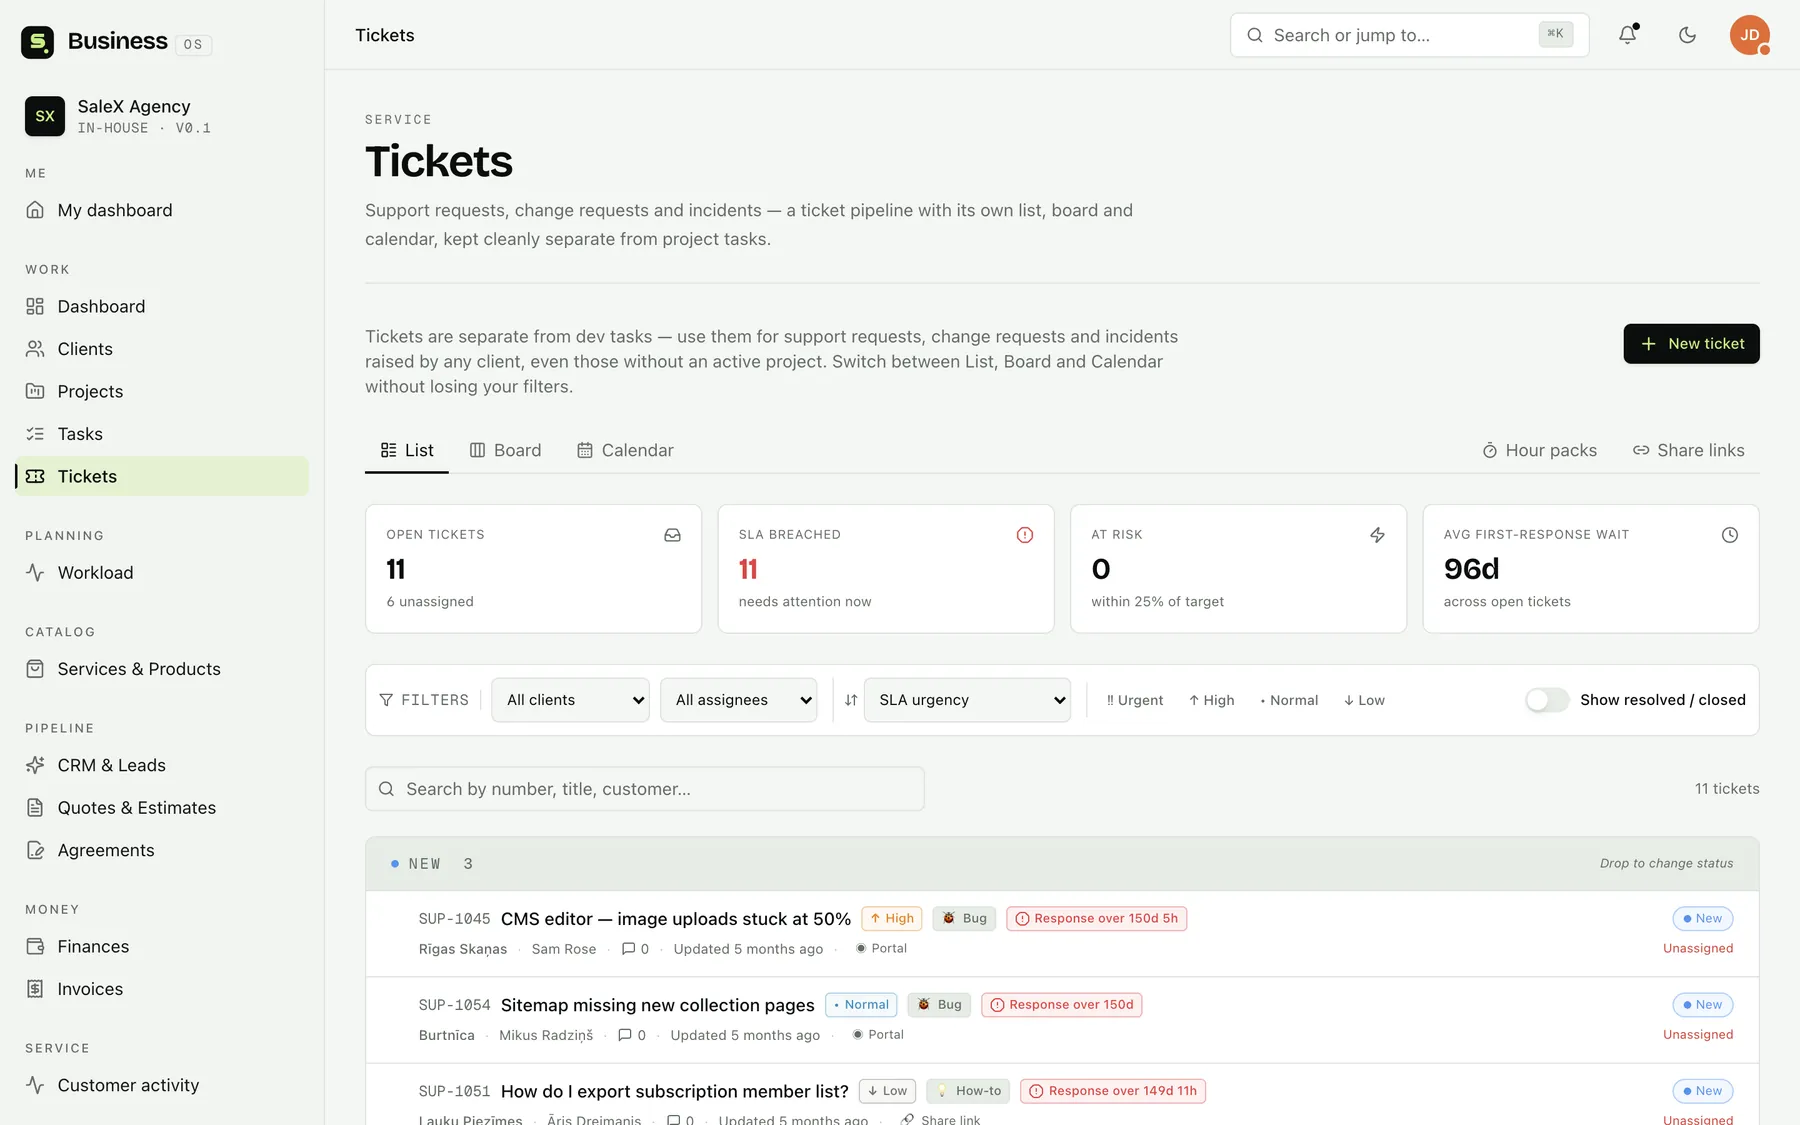Viewport: 1800px width, 1125px height.
Task: Switch to dark mode moon icon
Action: pyautogui.click(x=1687, y=35)
